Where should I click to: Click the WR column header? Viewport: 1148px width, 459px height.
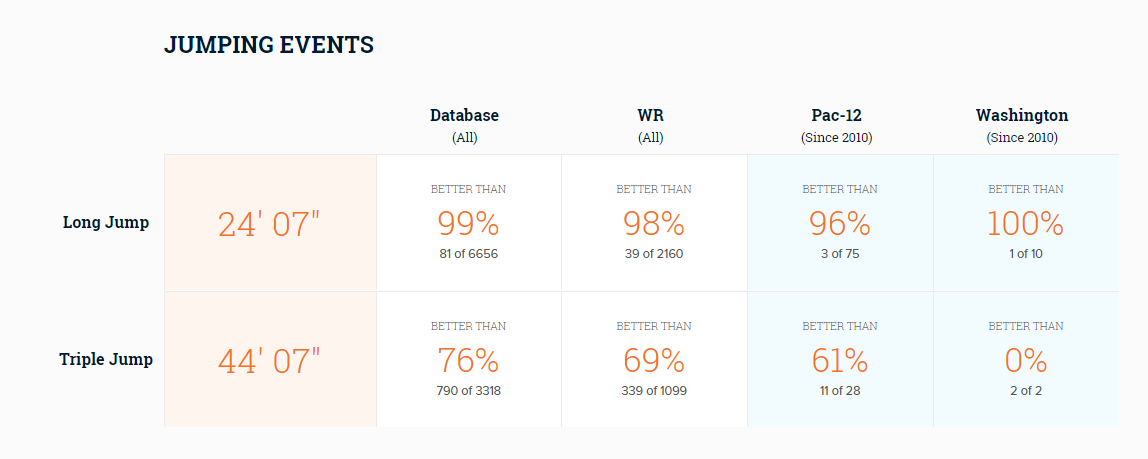click(x=650, y=125)
